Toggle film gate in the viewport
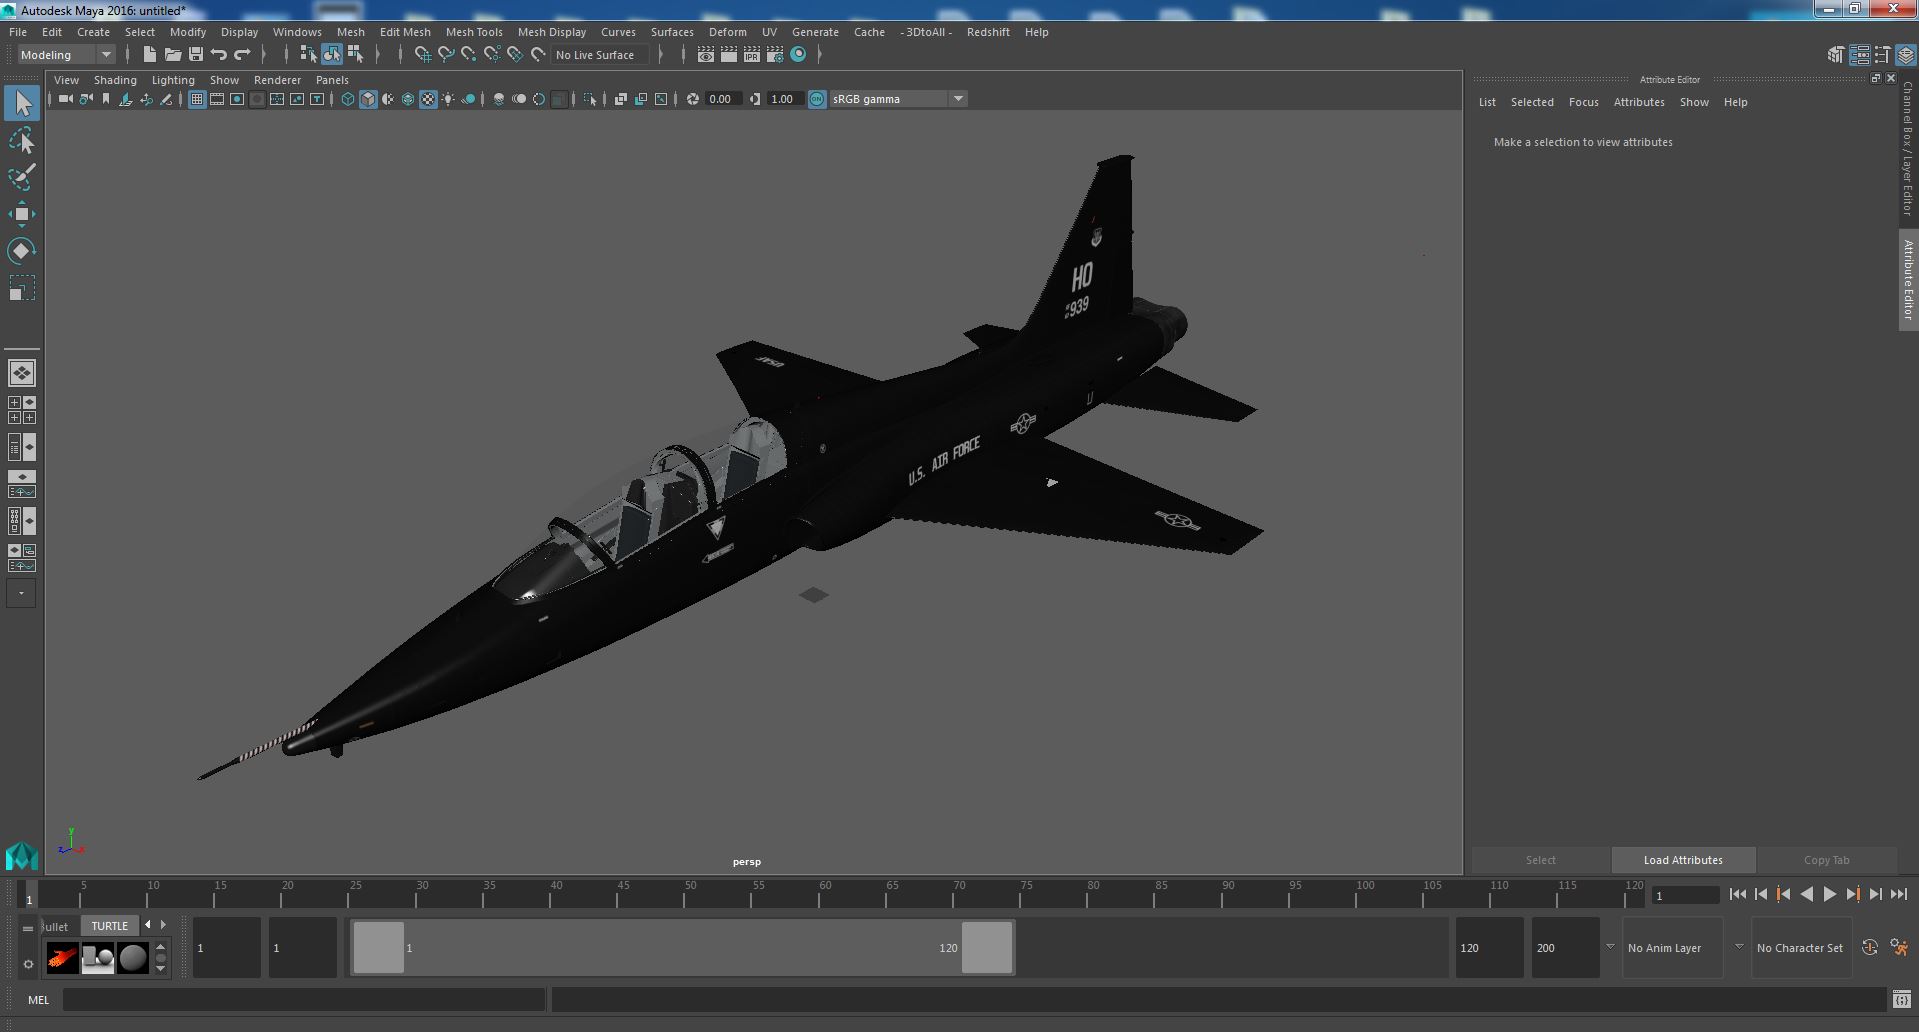 click(x=217, y=99)
